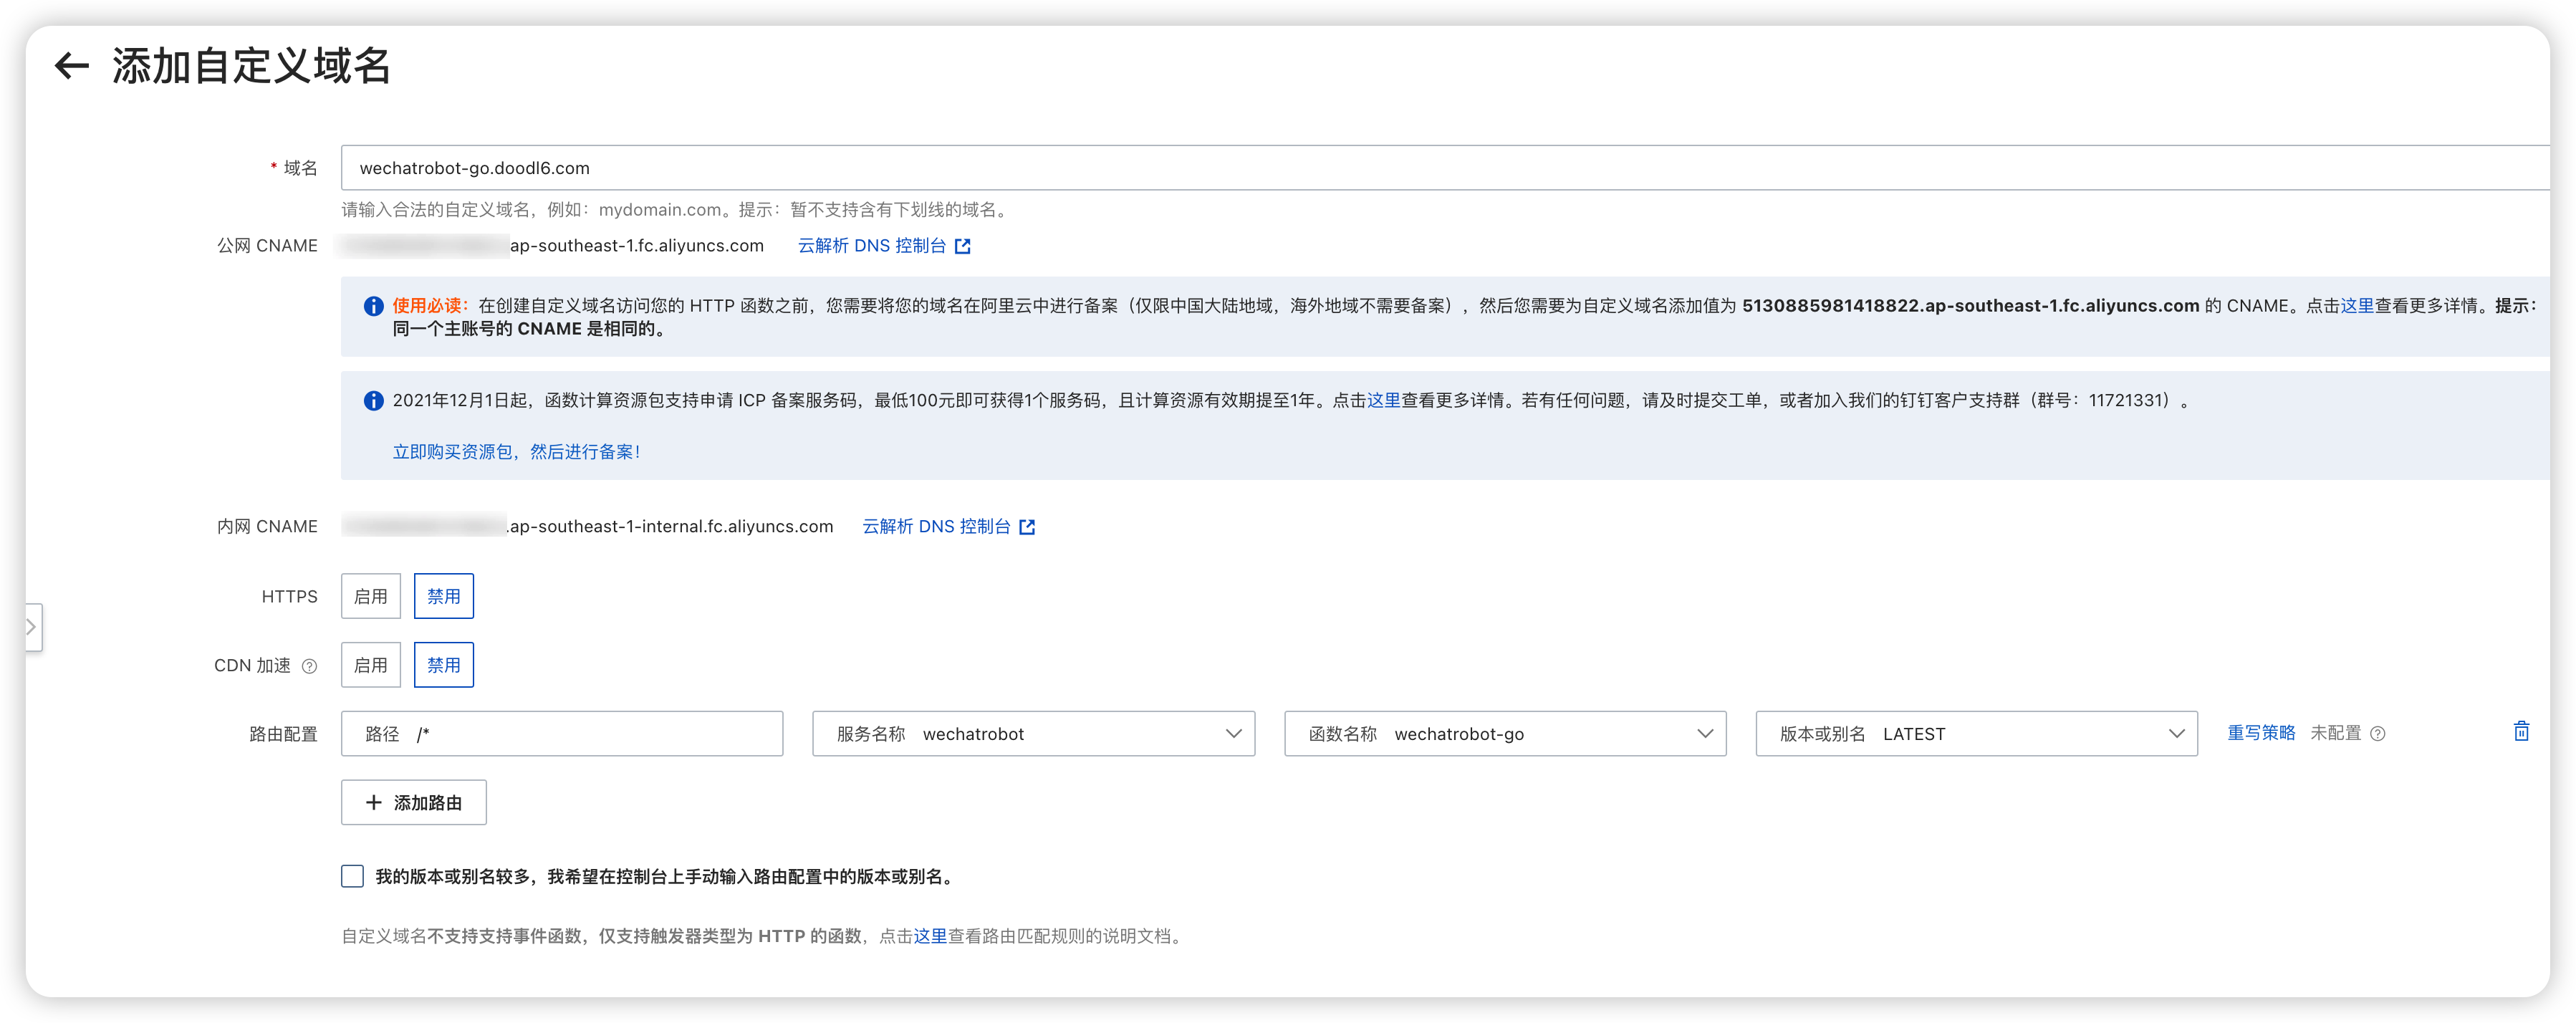
Task: Open the 函数名称 wechatrobot-go dropdown
Action: tap(1504, 734)
